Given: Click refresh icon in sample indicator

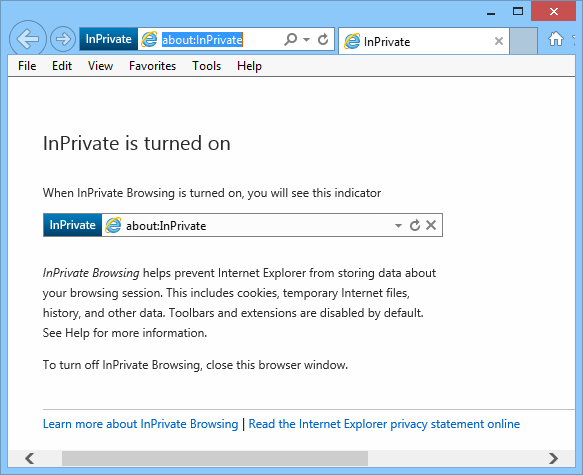Looking at the screenshot, I should click(x=415, y=225).
